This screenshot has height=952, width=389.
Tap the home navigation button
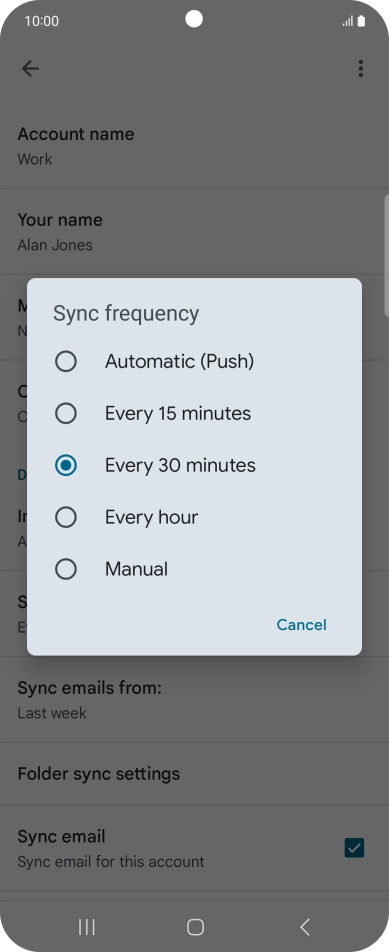[195, 926]
